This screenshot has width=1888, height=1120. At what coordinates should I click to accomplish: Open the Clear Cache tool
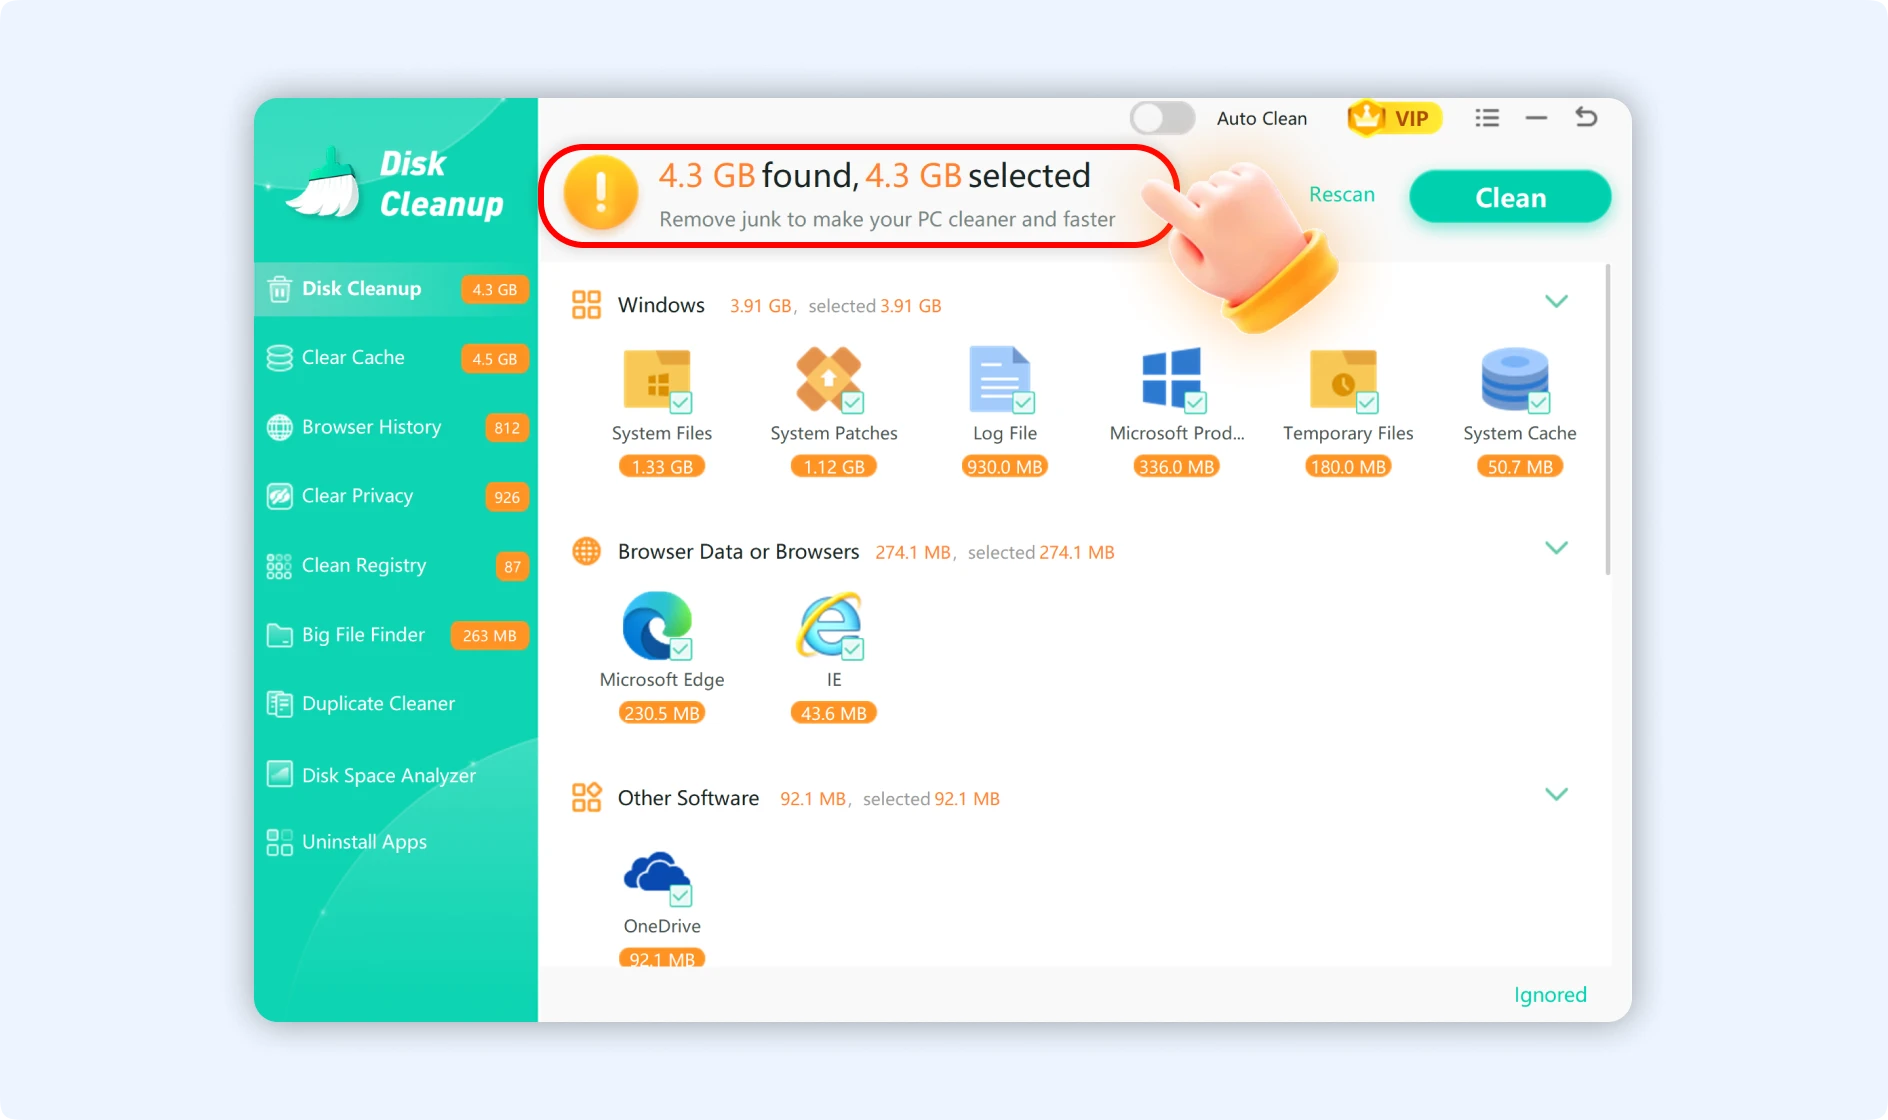click(352, 357)
